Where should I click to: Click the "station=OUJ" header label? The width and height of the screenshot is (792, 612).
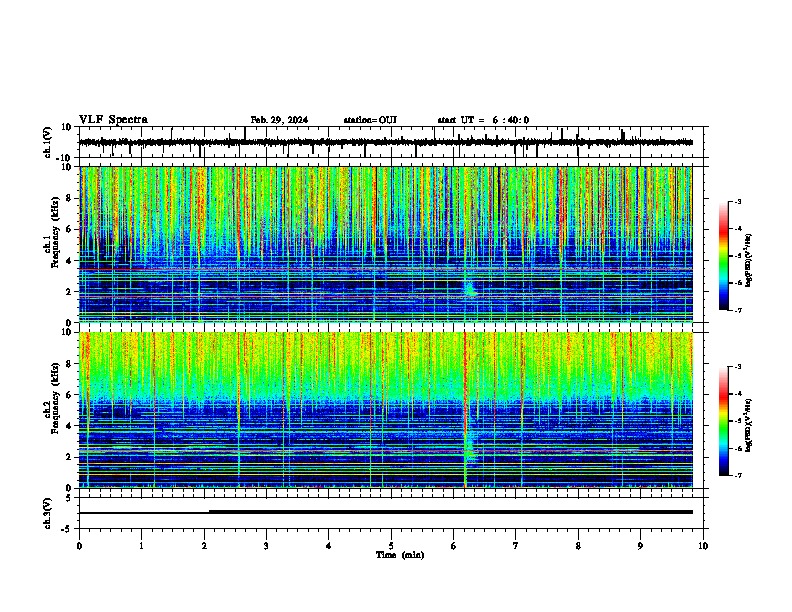(370, 120)
